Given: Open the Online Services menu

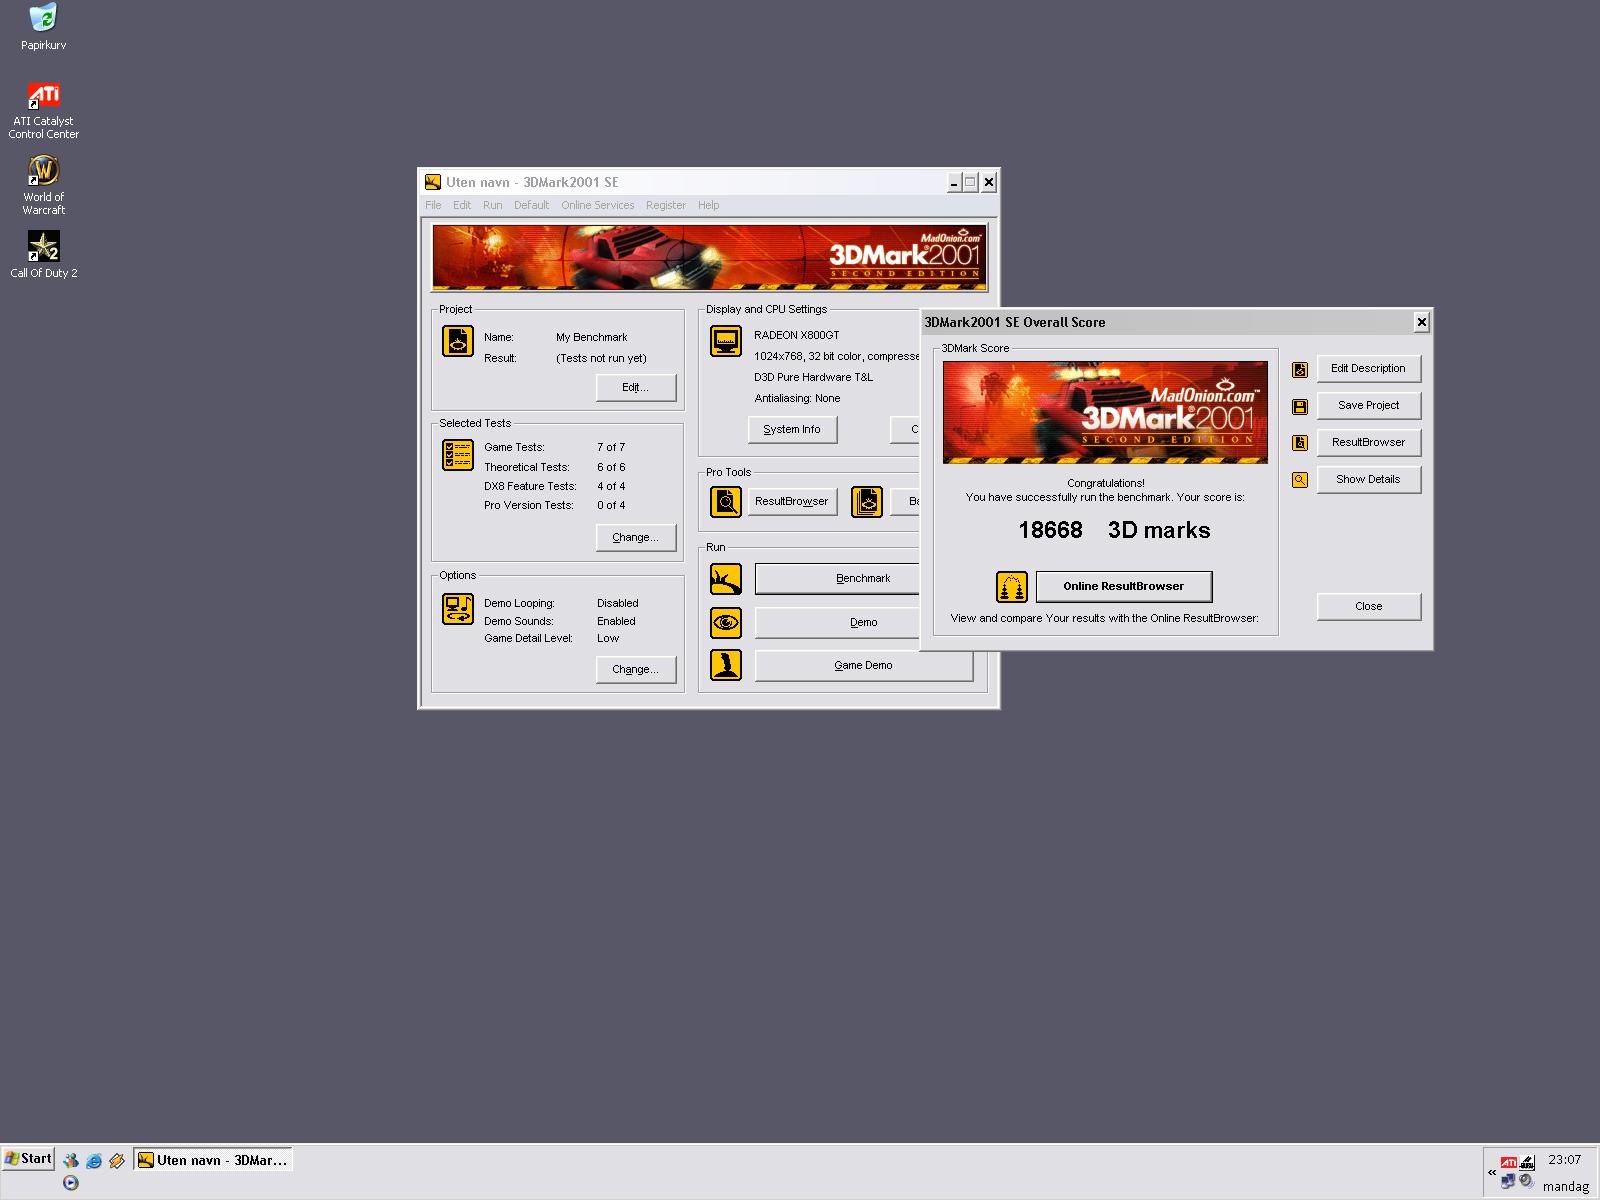Looking at the screenshot, I should click(598, 205).
